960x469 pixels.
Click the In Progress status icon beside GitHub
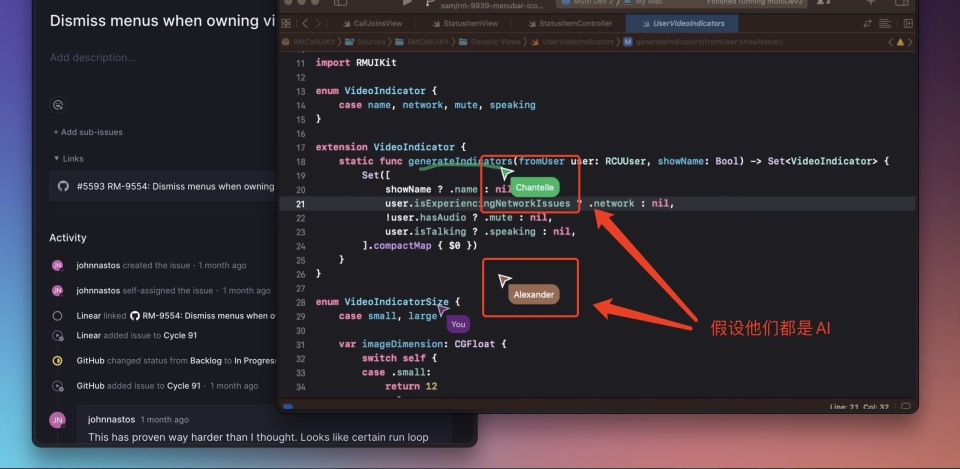coord(57,361)
